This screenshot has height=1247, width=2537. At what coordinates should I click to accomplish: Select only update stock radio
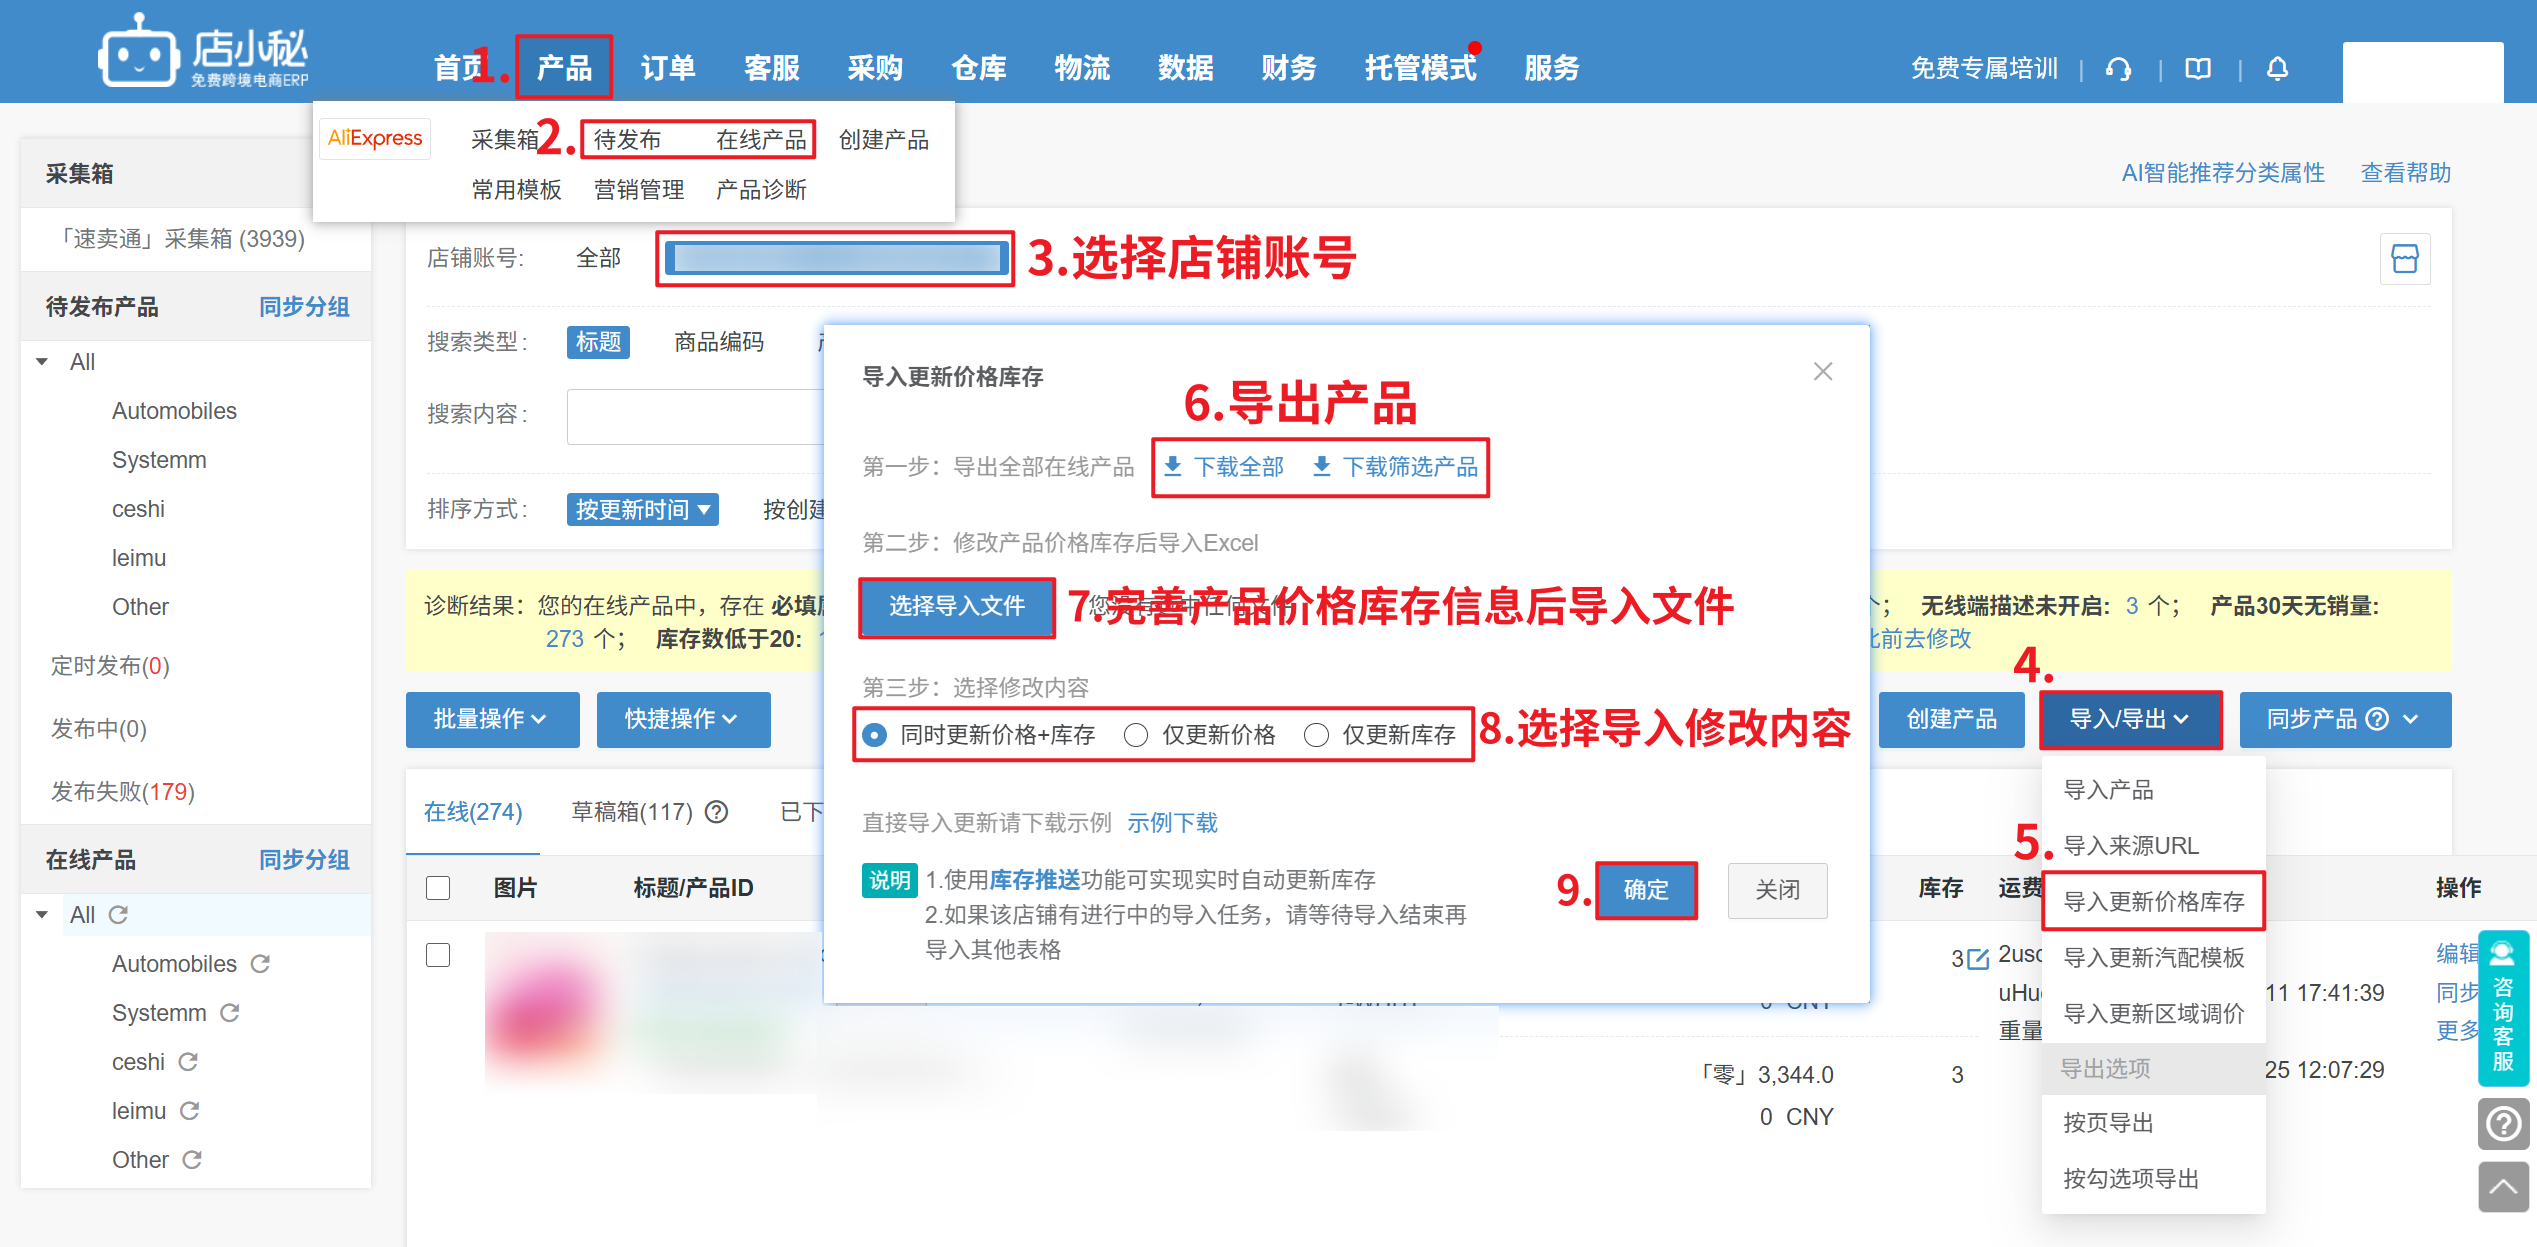(x=1316, y=736)
